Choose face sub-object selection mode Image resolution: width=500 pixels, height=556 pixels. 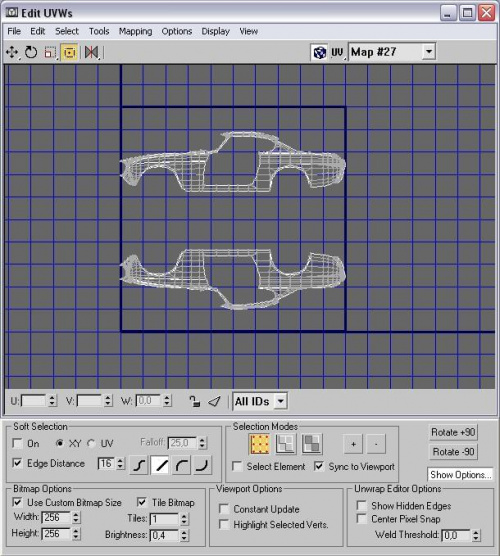point(312,444)
